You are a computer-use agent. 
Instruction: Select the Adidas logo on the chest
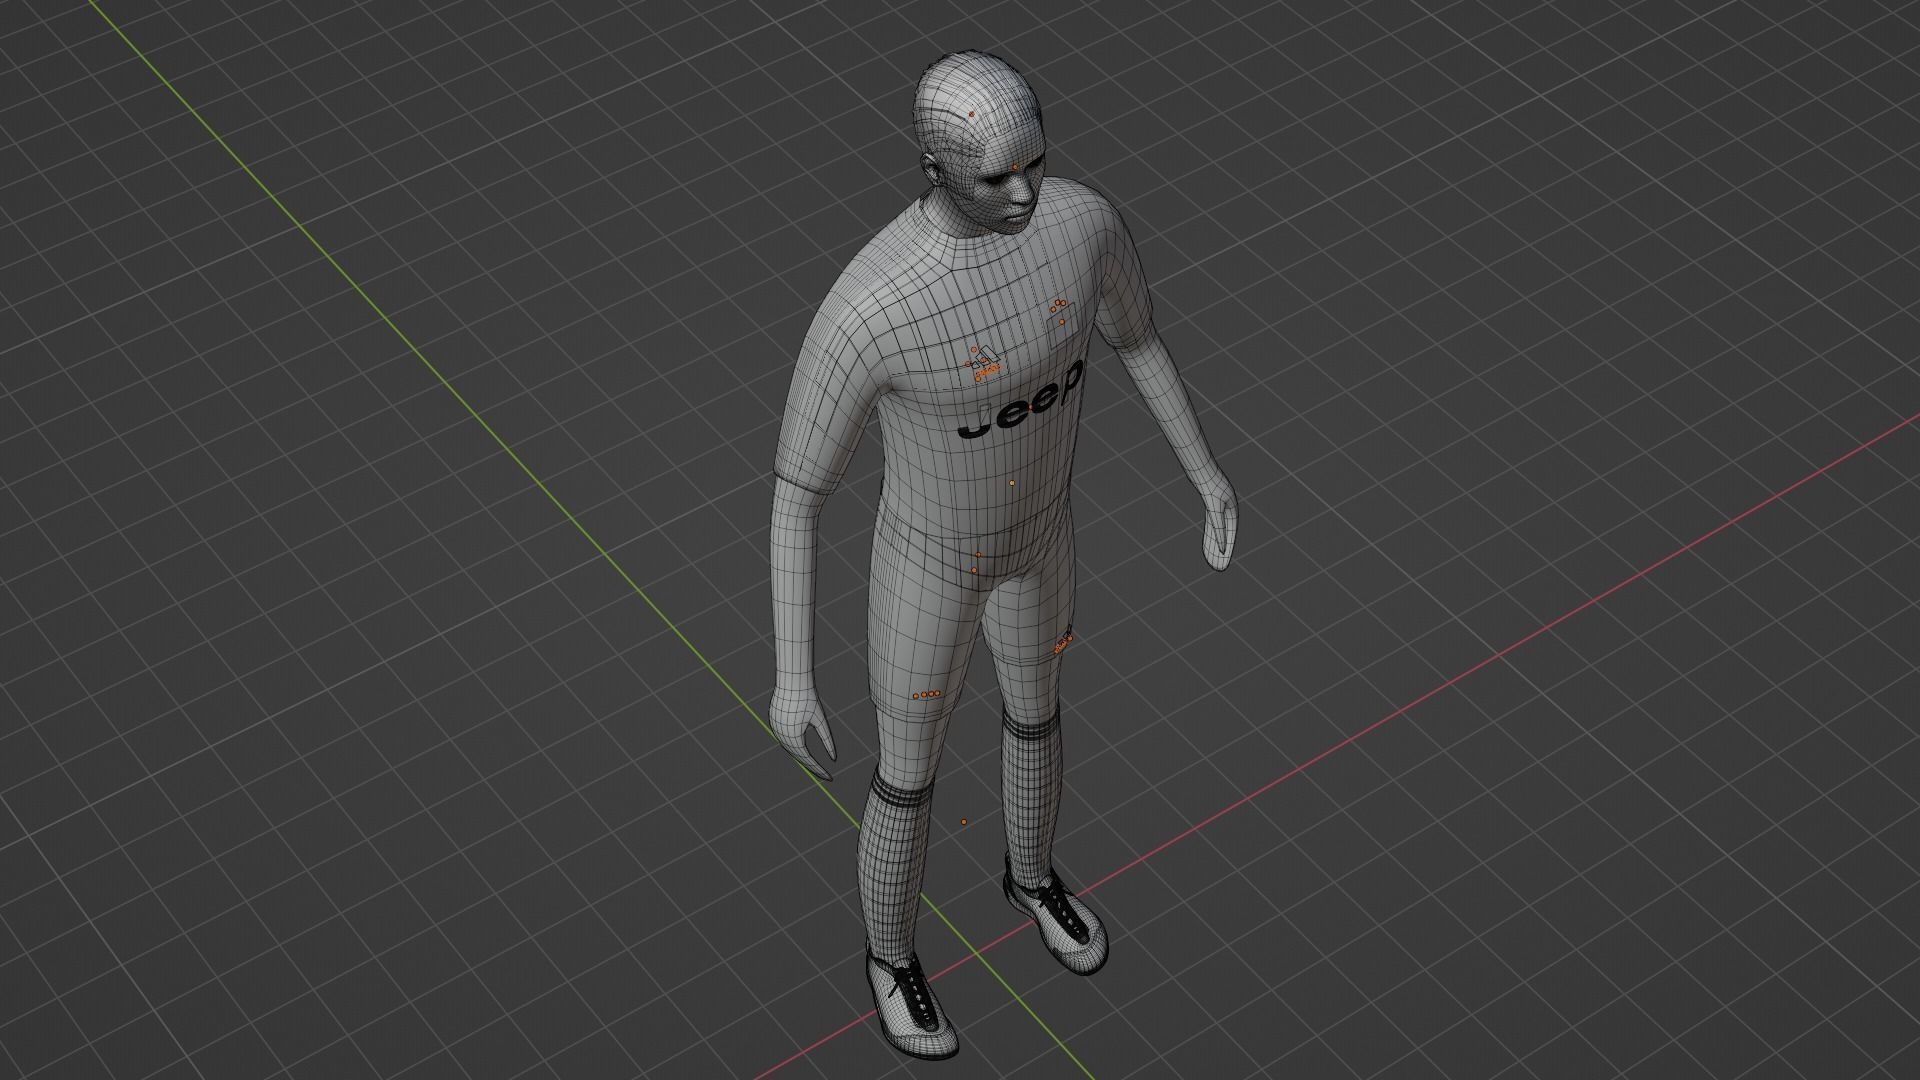click(985, 362)
